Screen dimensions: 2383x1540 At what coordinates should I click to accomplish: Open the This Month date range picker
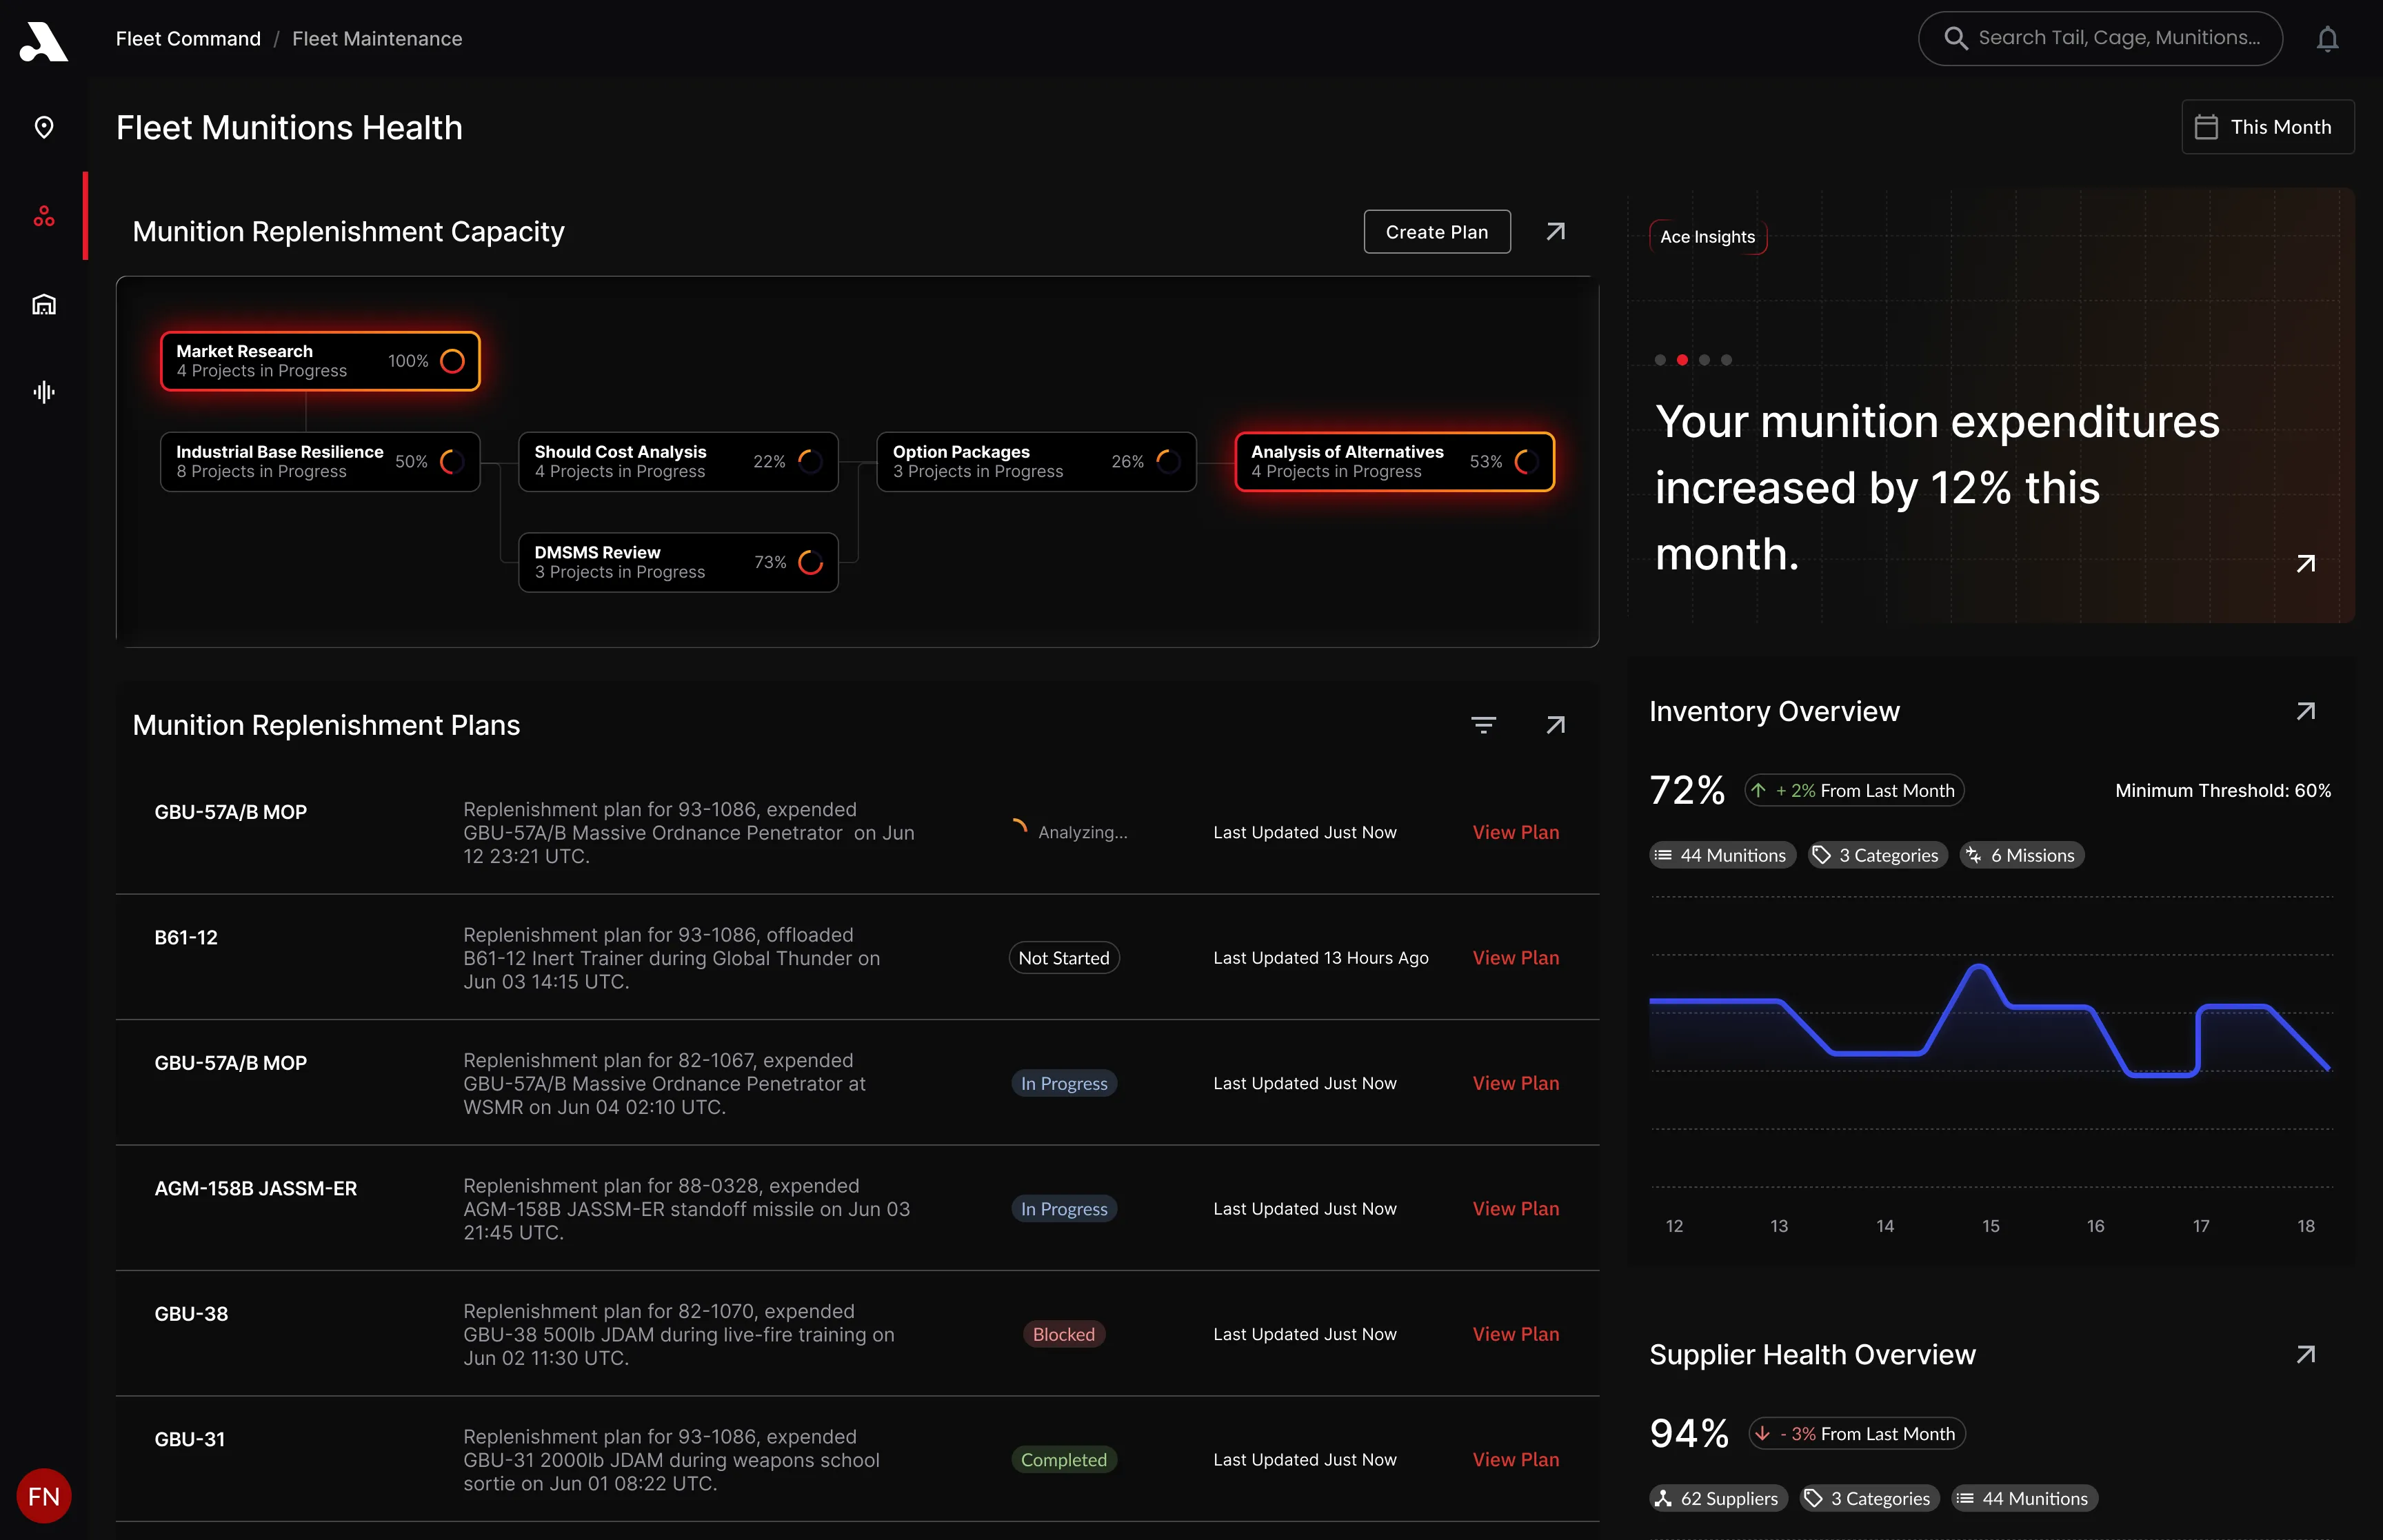tap(2267, 127)
